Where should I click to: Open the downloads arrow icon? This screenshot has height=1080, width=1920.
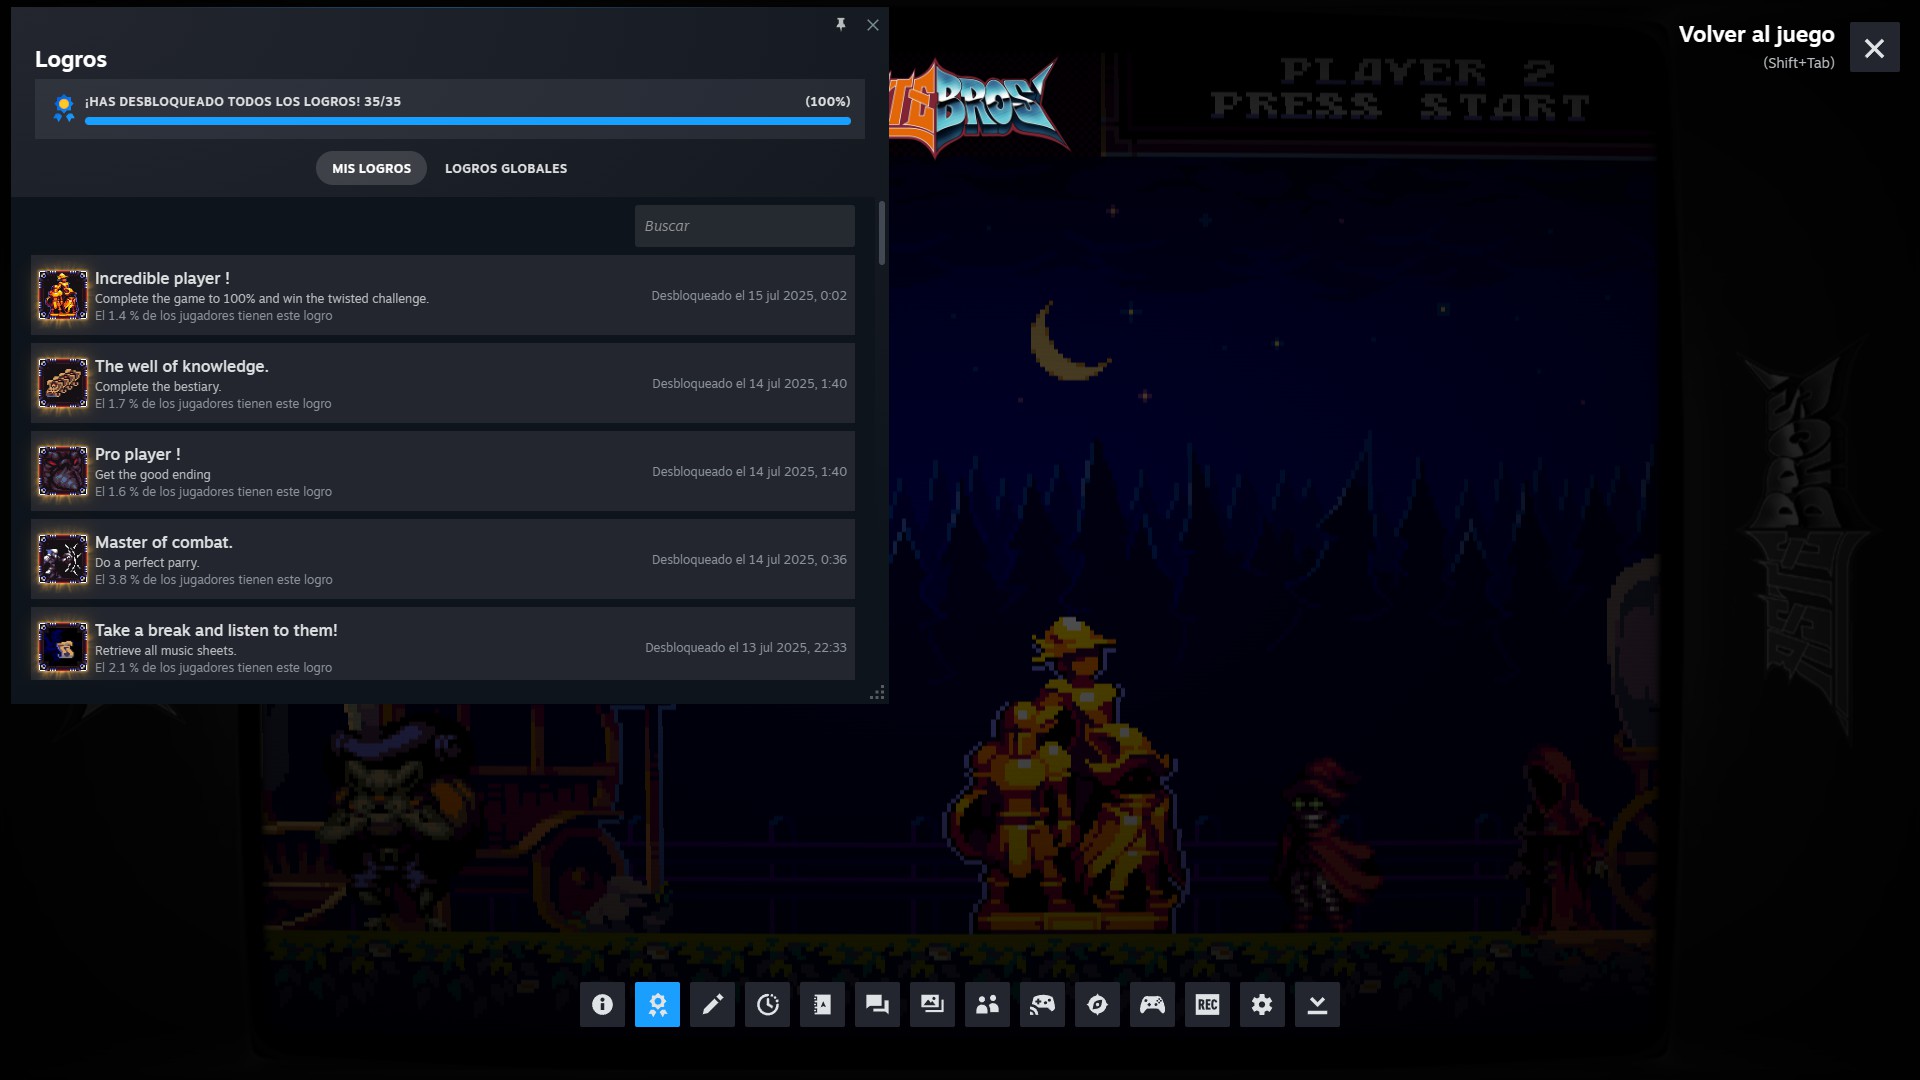point(1317,1004)
